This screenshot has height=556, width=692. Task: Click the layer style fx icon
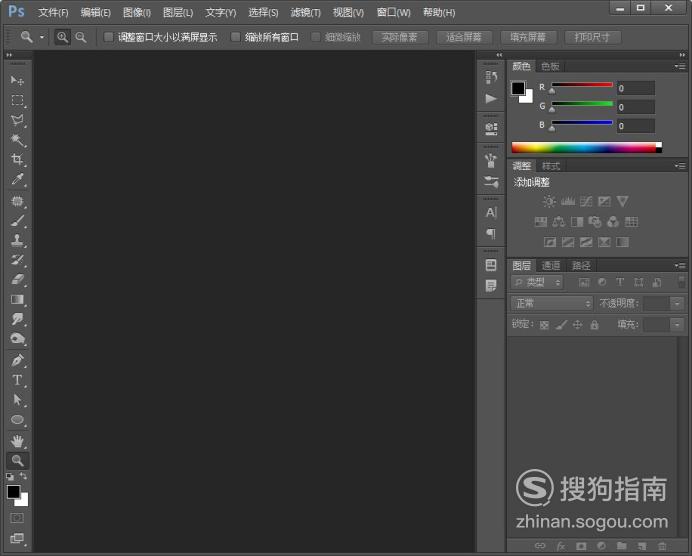pos(560,546)
